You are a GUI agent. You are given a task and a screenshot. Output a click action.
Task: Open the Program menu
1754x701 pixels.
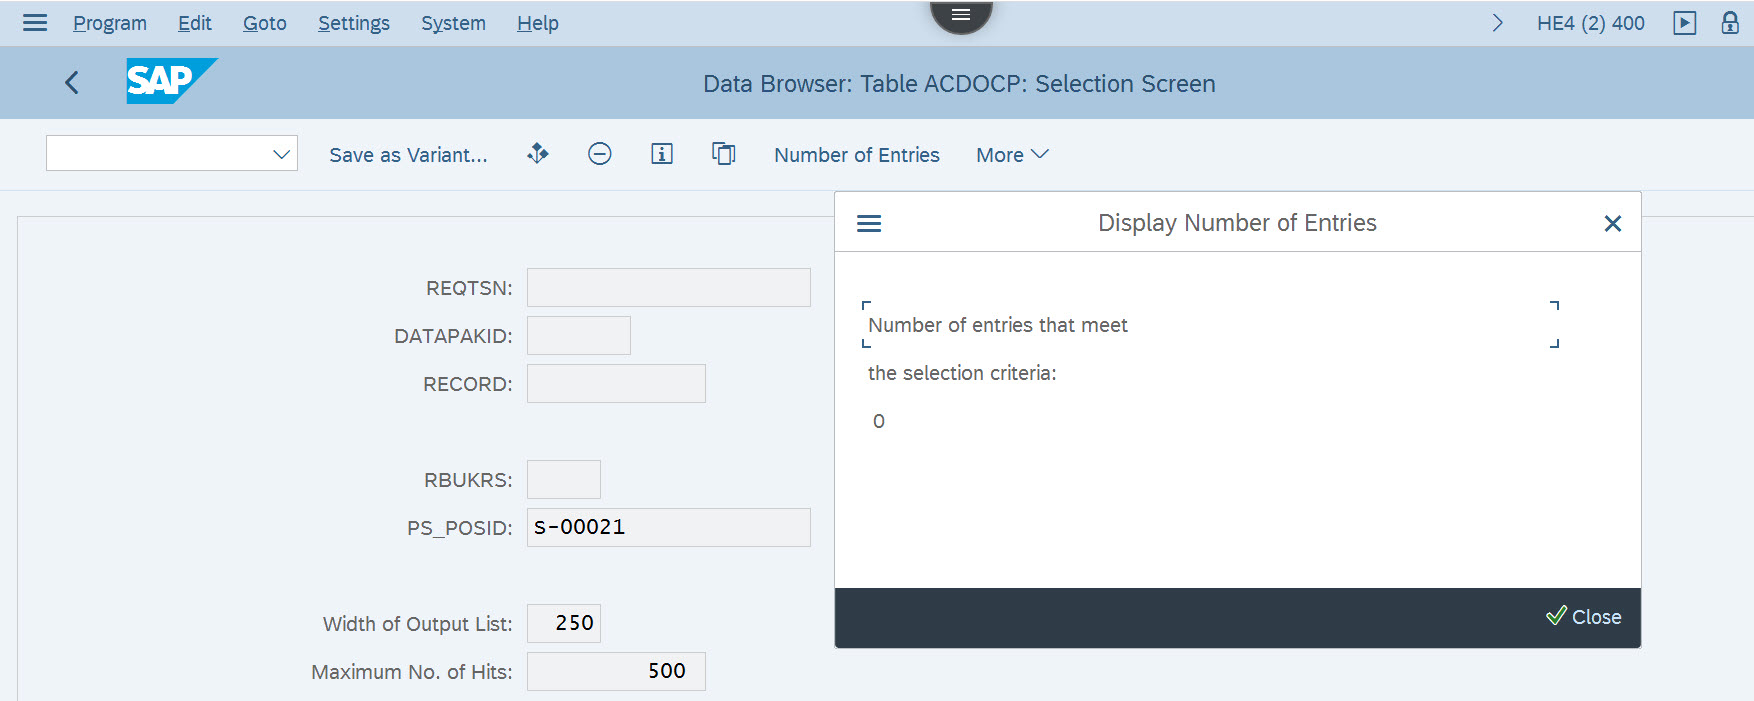pos(110,23)
